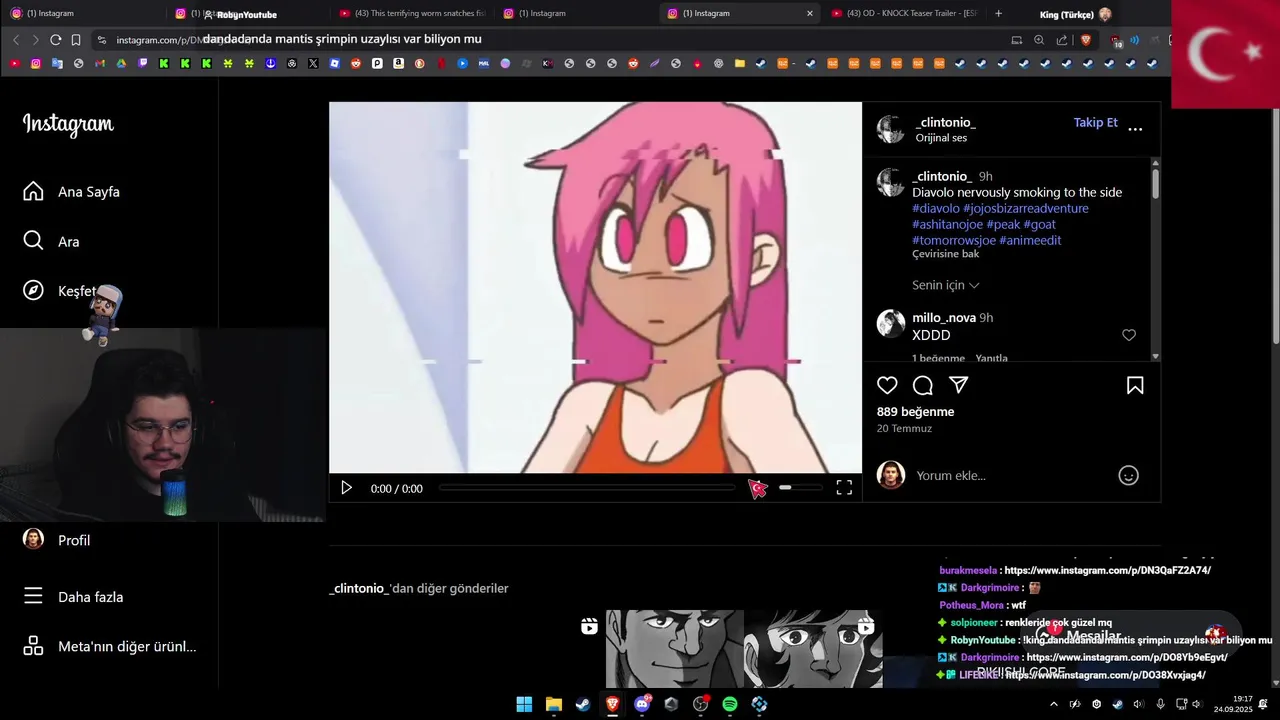The height and width of the screenshot is (720, 1280).
Task: Close the active Instagram tab
Action: (809, 13)
